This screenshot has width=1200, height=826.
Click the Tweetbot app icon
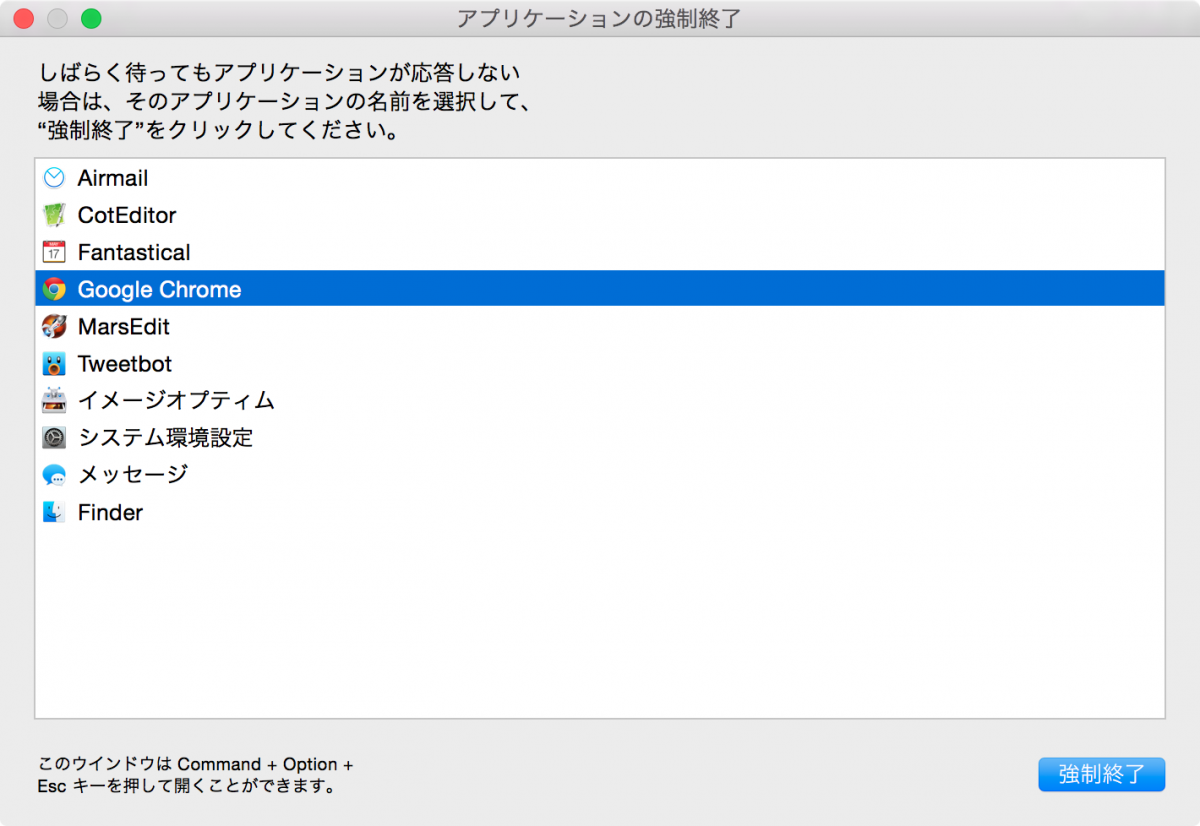(x=54, y=364)
